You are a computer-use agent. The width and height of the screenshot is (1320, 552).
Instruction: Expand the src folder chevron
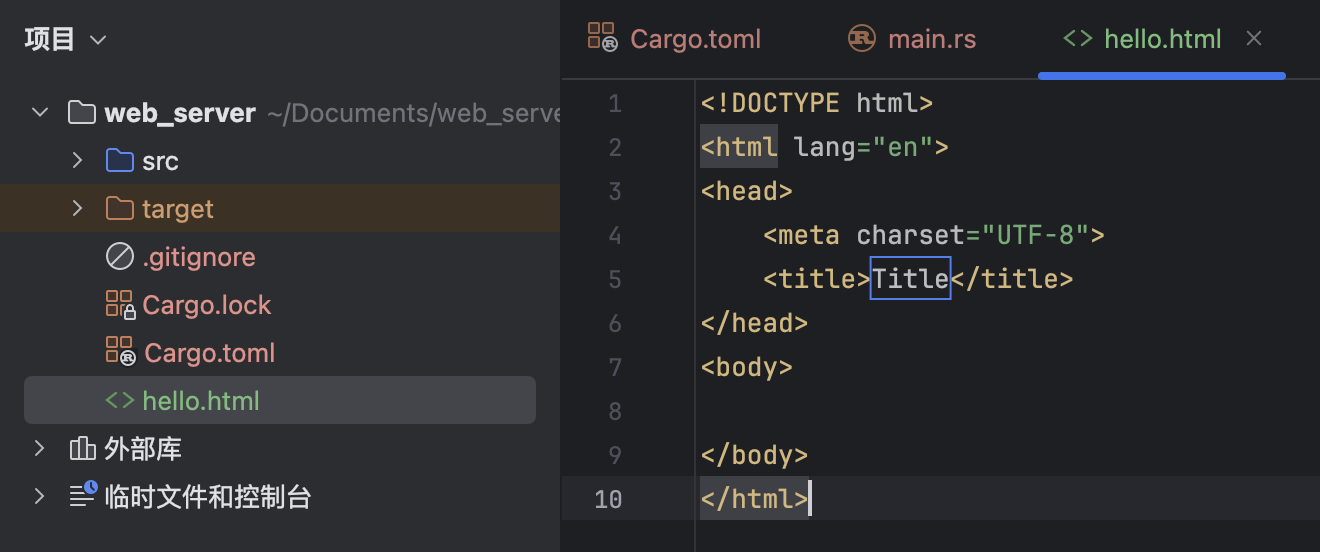[77, 160]
